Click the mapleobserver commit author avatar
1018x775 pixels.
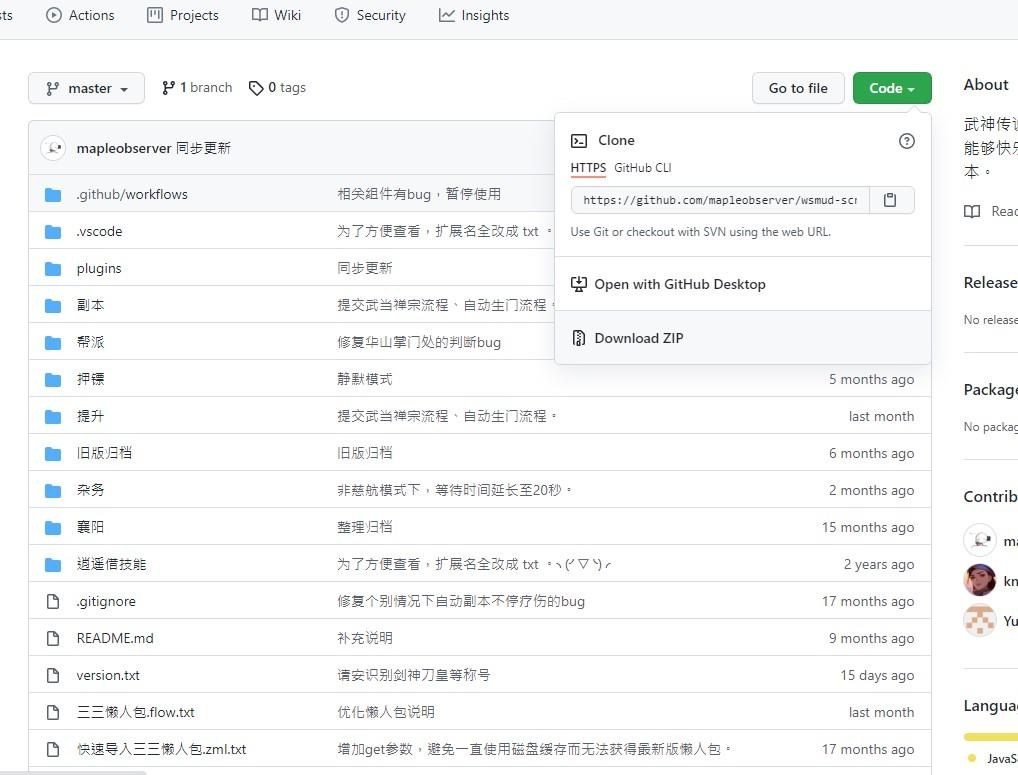pos(53,148)
